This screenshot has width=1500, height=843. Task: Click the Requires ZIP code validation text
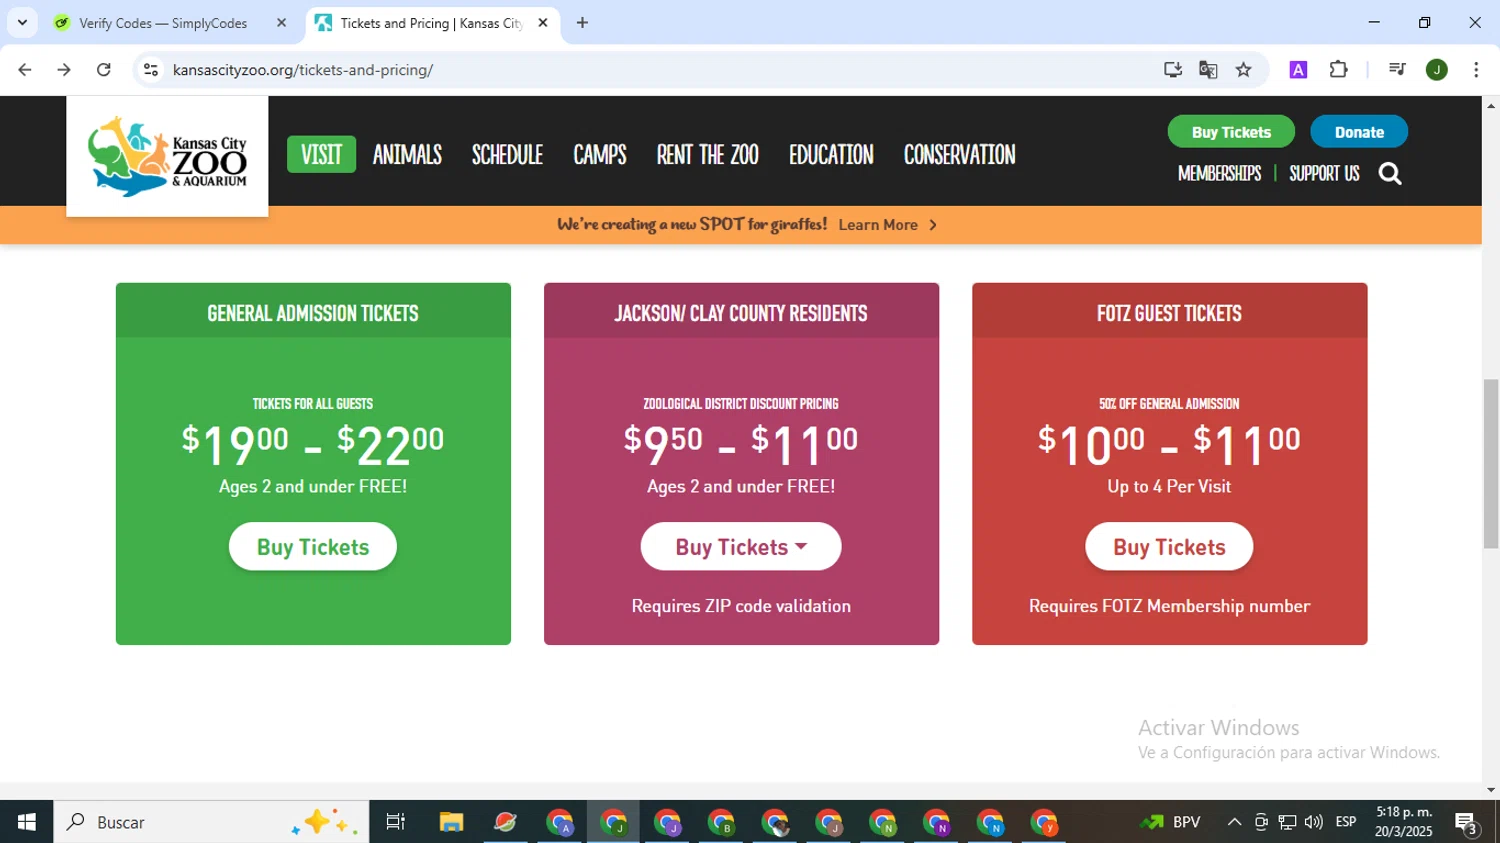tap(741, 606)
